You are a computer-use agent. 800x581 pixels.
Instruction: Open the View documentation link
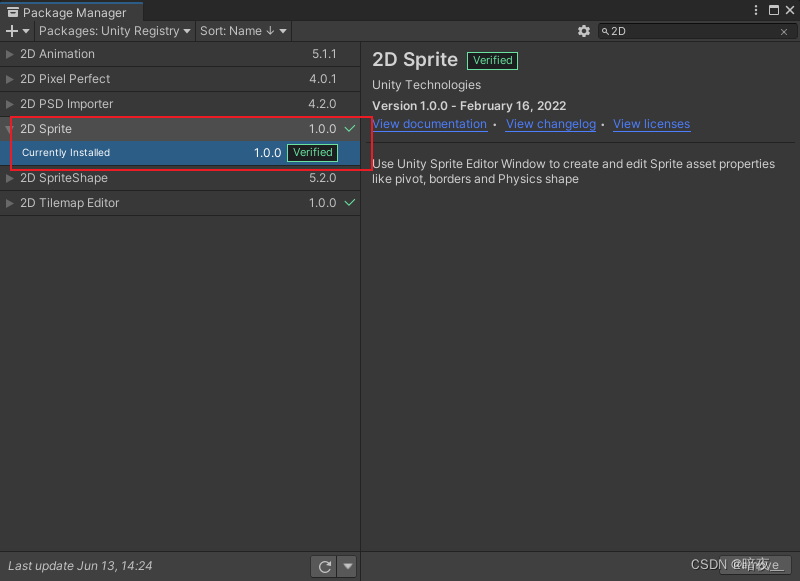[x=430, y=124]
